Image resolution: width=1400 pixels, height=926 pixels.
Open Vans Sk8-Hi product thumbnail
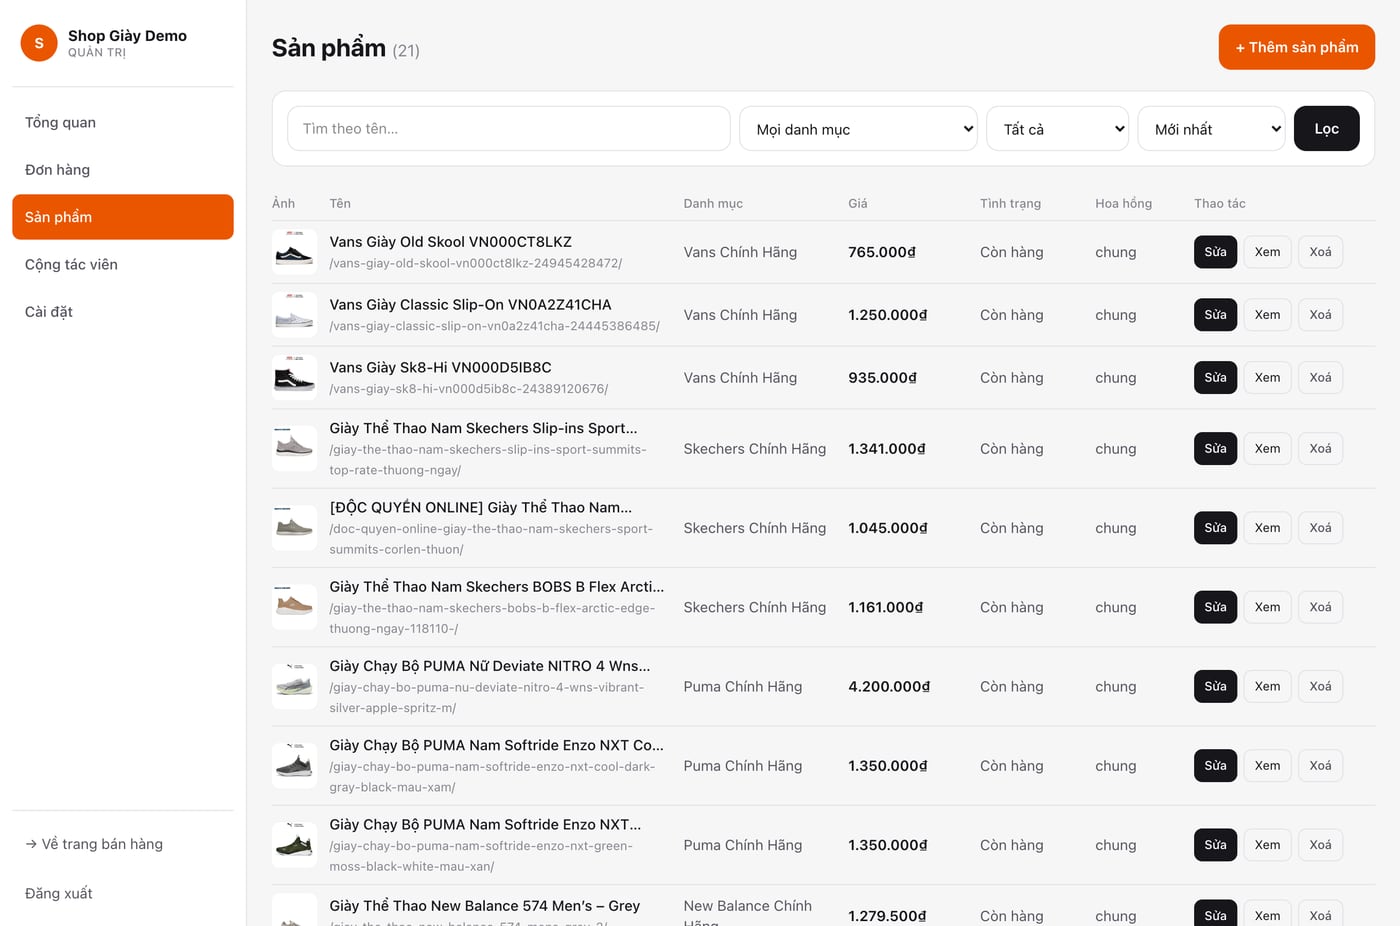click(x=294, y=378)
